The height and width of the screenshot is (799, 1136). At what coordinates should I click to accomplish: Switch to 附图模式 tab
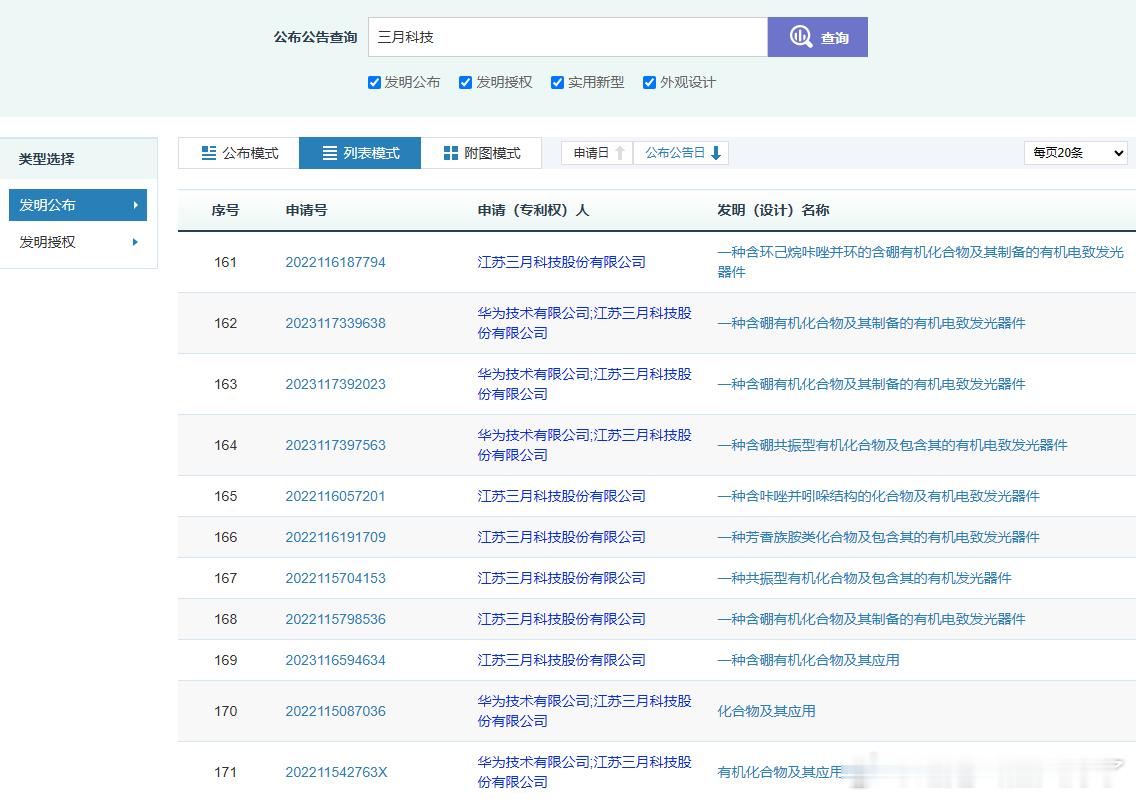point(481,153)
